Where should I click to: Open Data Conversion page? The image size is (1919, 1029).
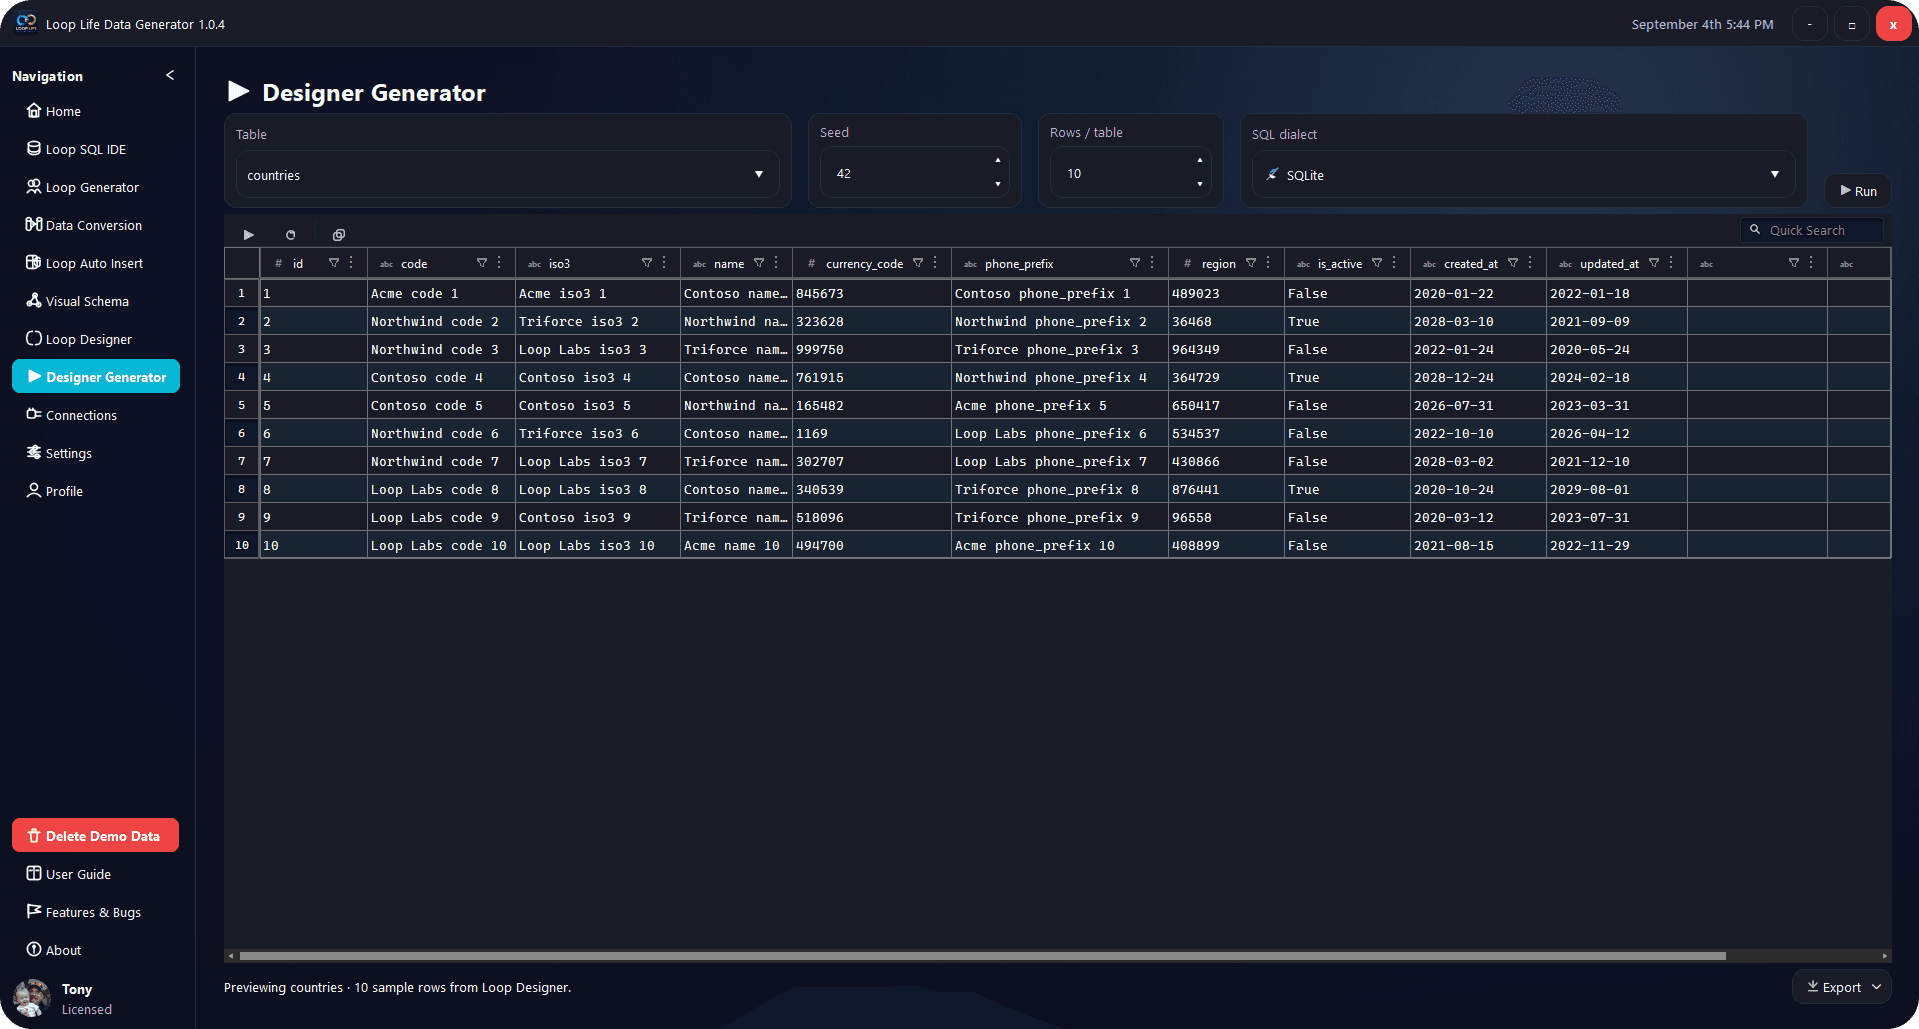(96, 225)
